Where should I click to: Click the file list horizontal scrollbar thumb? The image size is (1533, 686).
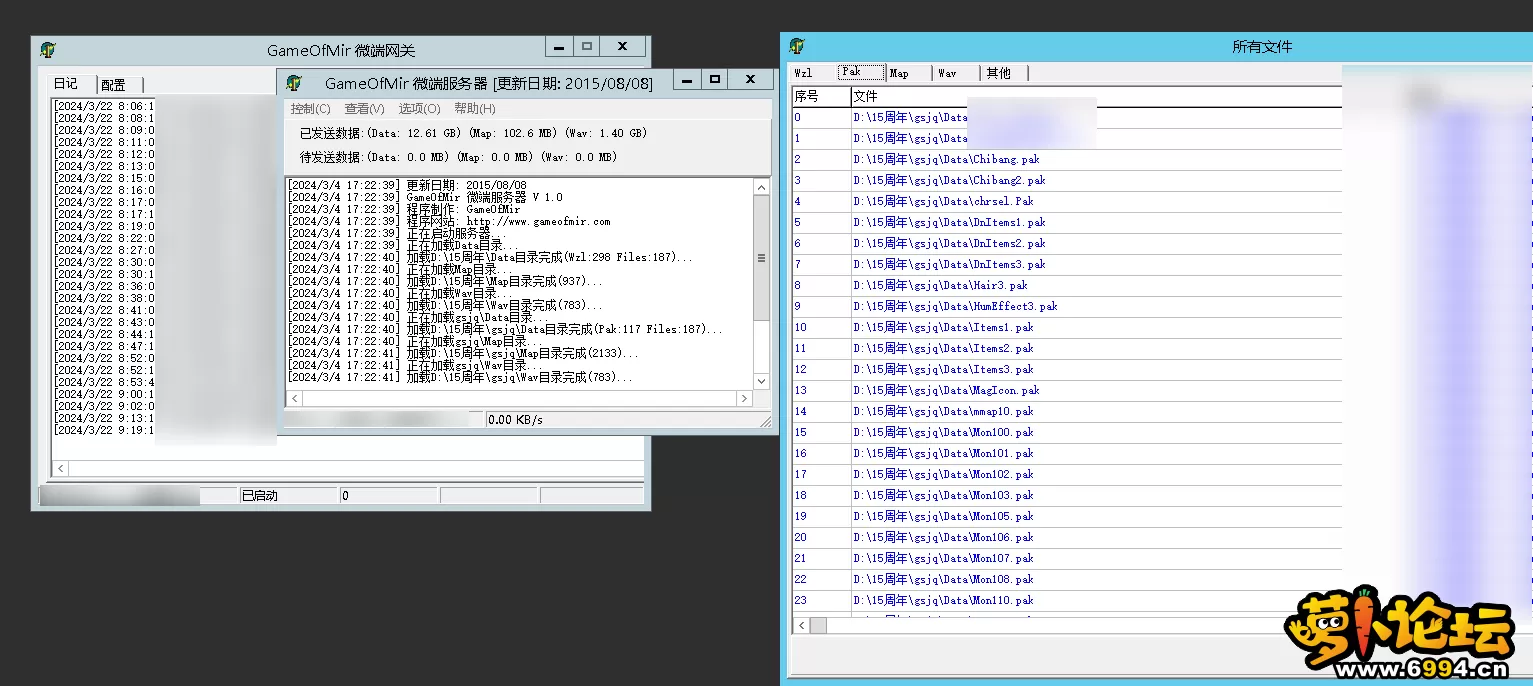click(818, 625)
